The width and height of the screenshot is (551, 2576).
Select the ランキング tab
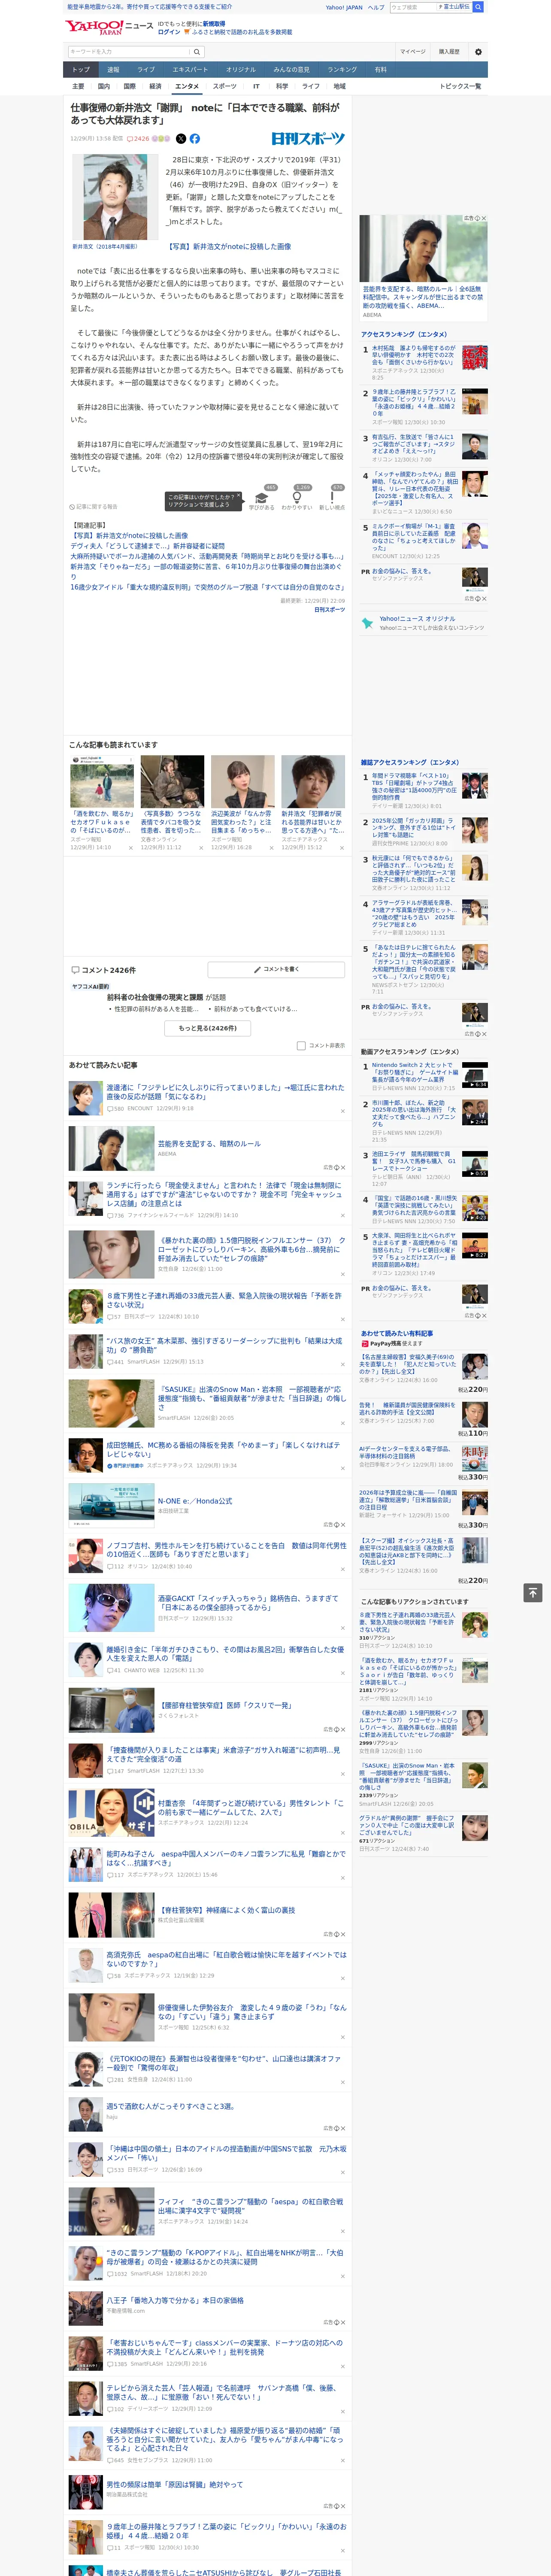click(x=342, y=70)
